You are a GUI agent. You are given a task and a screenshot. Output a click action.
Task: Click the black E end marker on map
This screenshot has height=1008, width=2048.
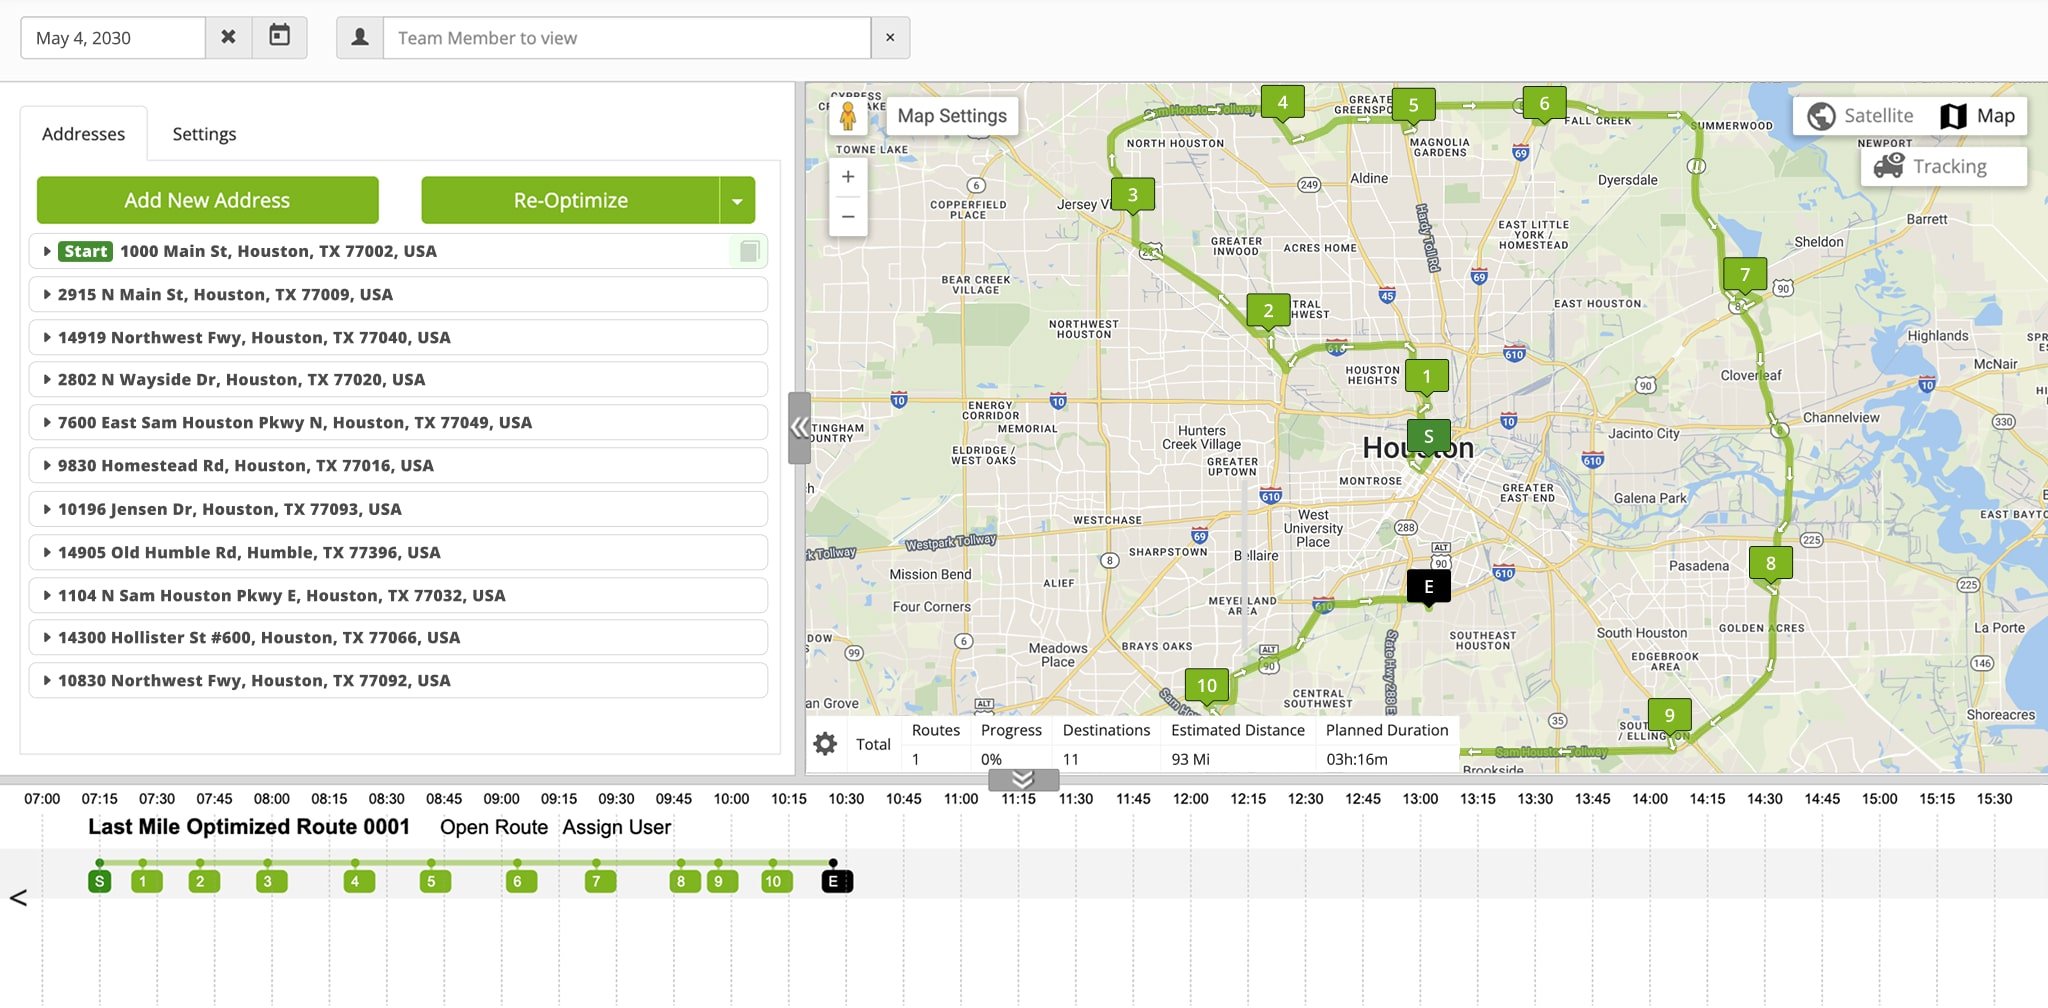pyautogui.click(x=1429, y=587)
